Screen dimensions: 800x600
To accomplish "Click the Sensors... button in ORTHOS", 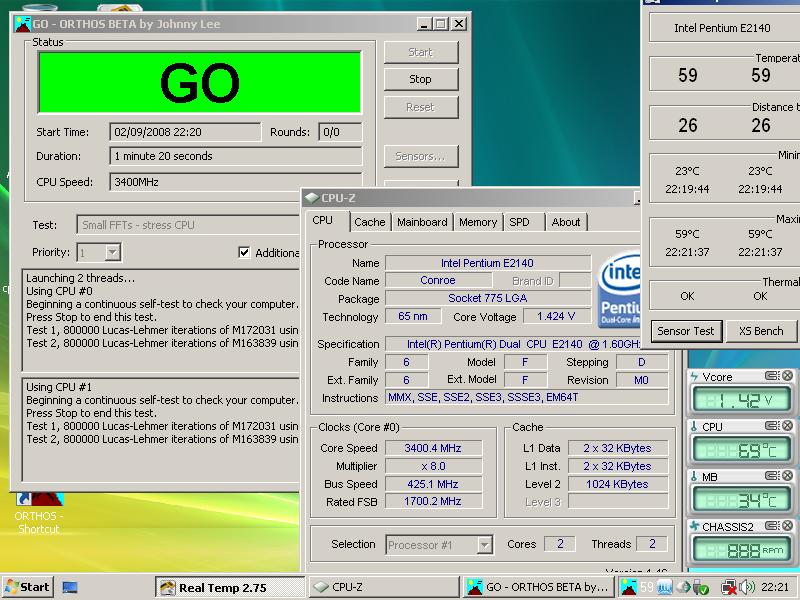I will click(421, 156).
